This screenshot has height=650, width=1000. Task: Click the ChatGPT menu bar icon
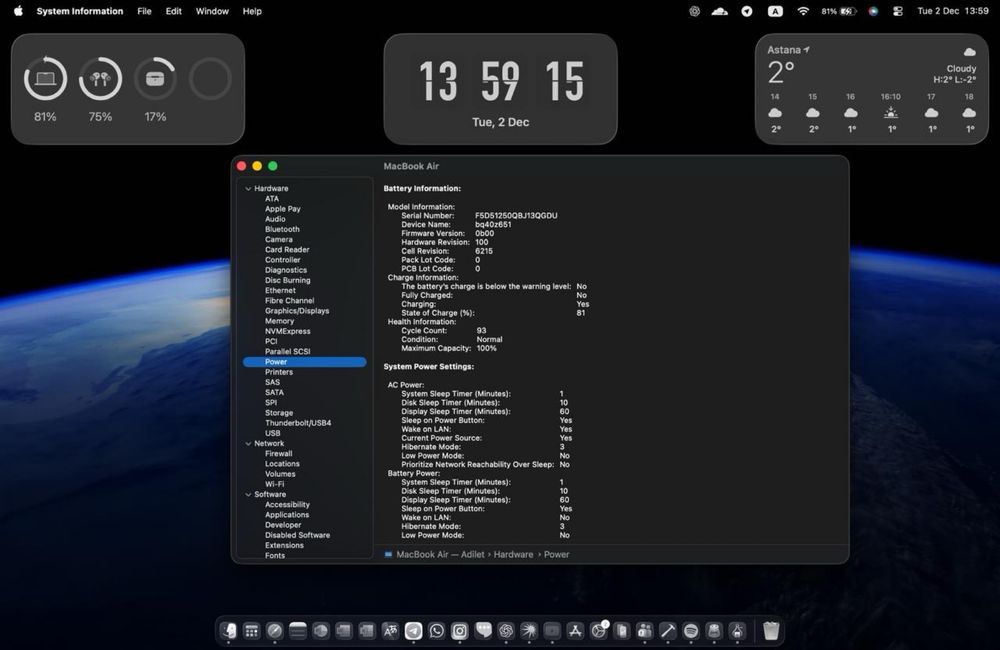[x=695, y=11]
